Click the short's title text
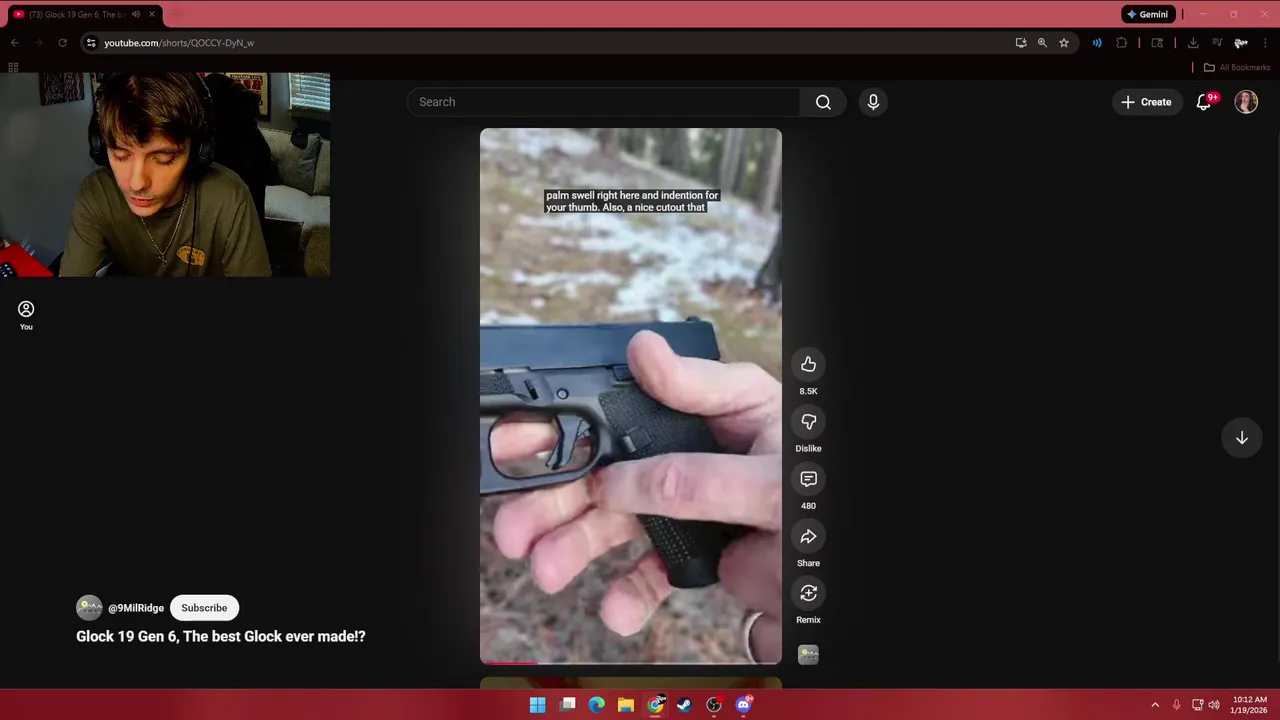1280x720 pixels. click(221, 636)
